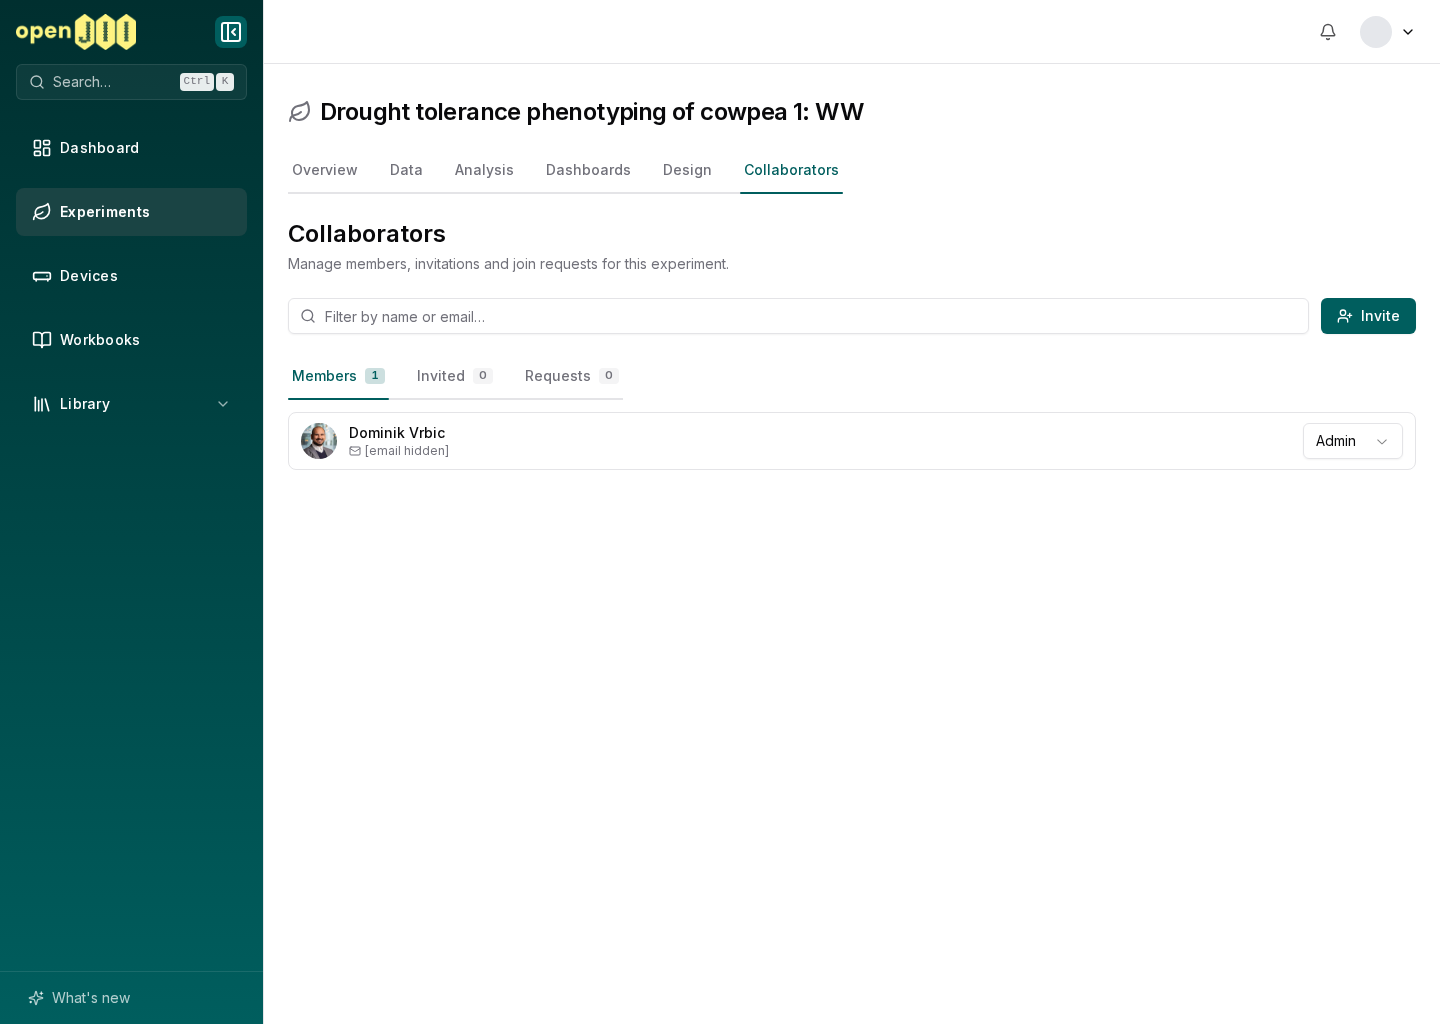
Task: Focus the sidebar Search field
Action: pos(131,82)
